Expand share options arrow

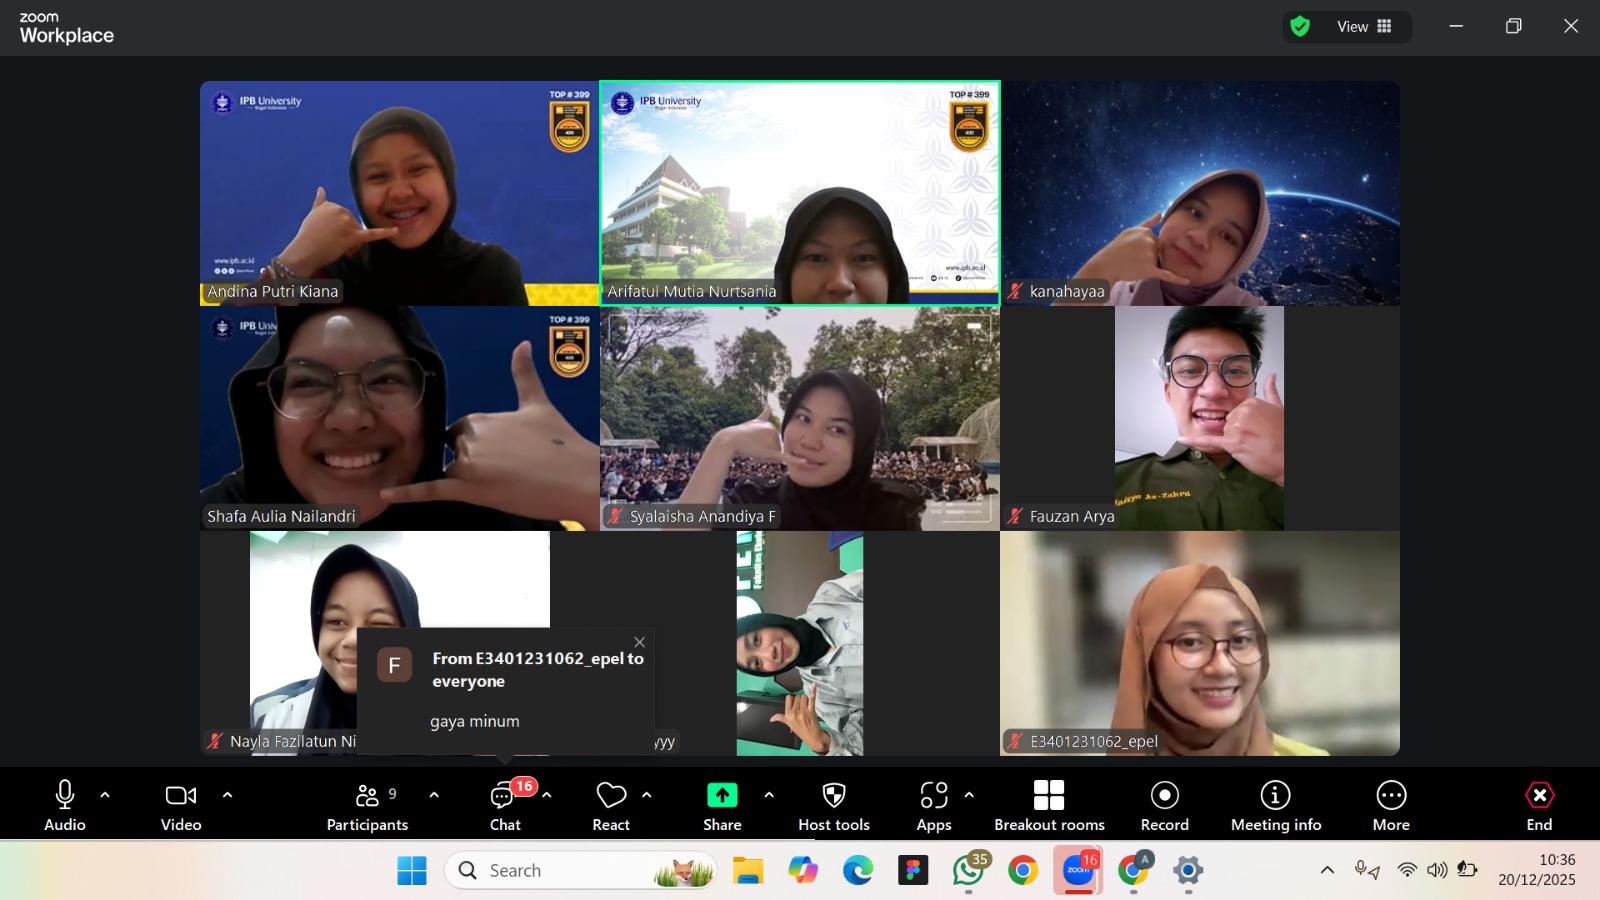click(x=769, y=795)
